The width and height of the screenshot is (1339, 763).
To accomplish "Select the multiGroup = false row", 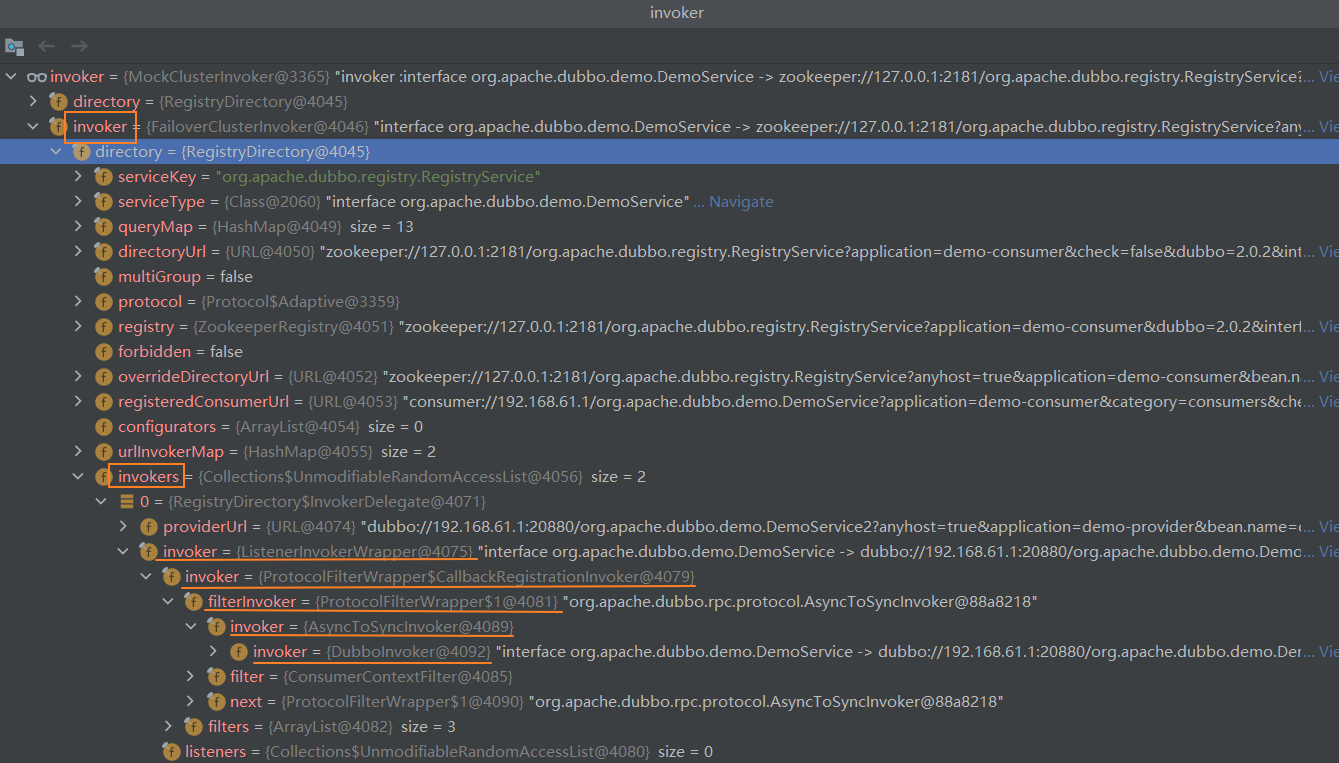I will point(669,277).
